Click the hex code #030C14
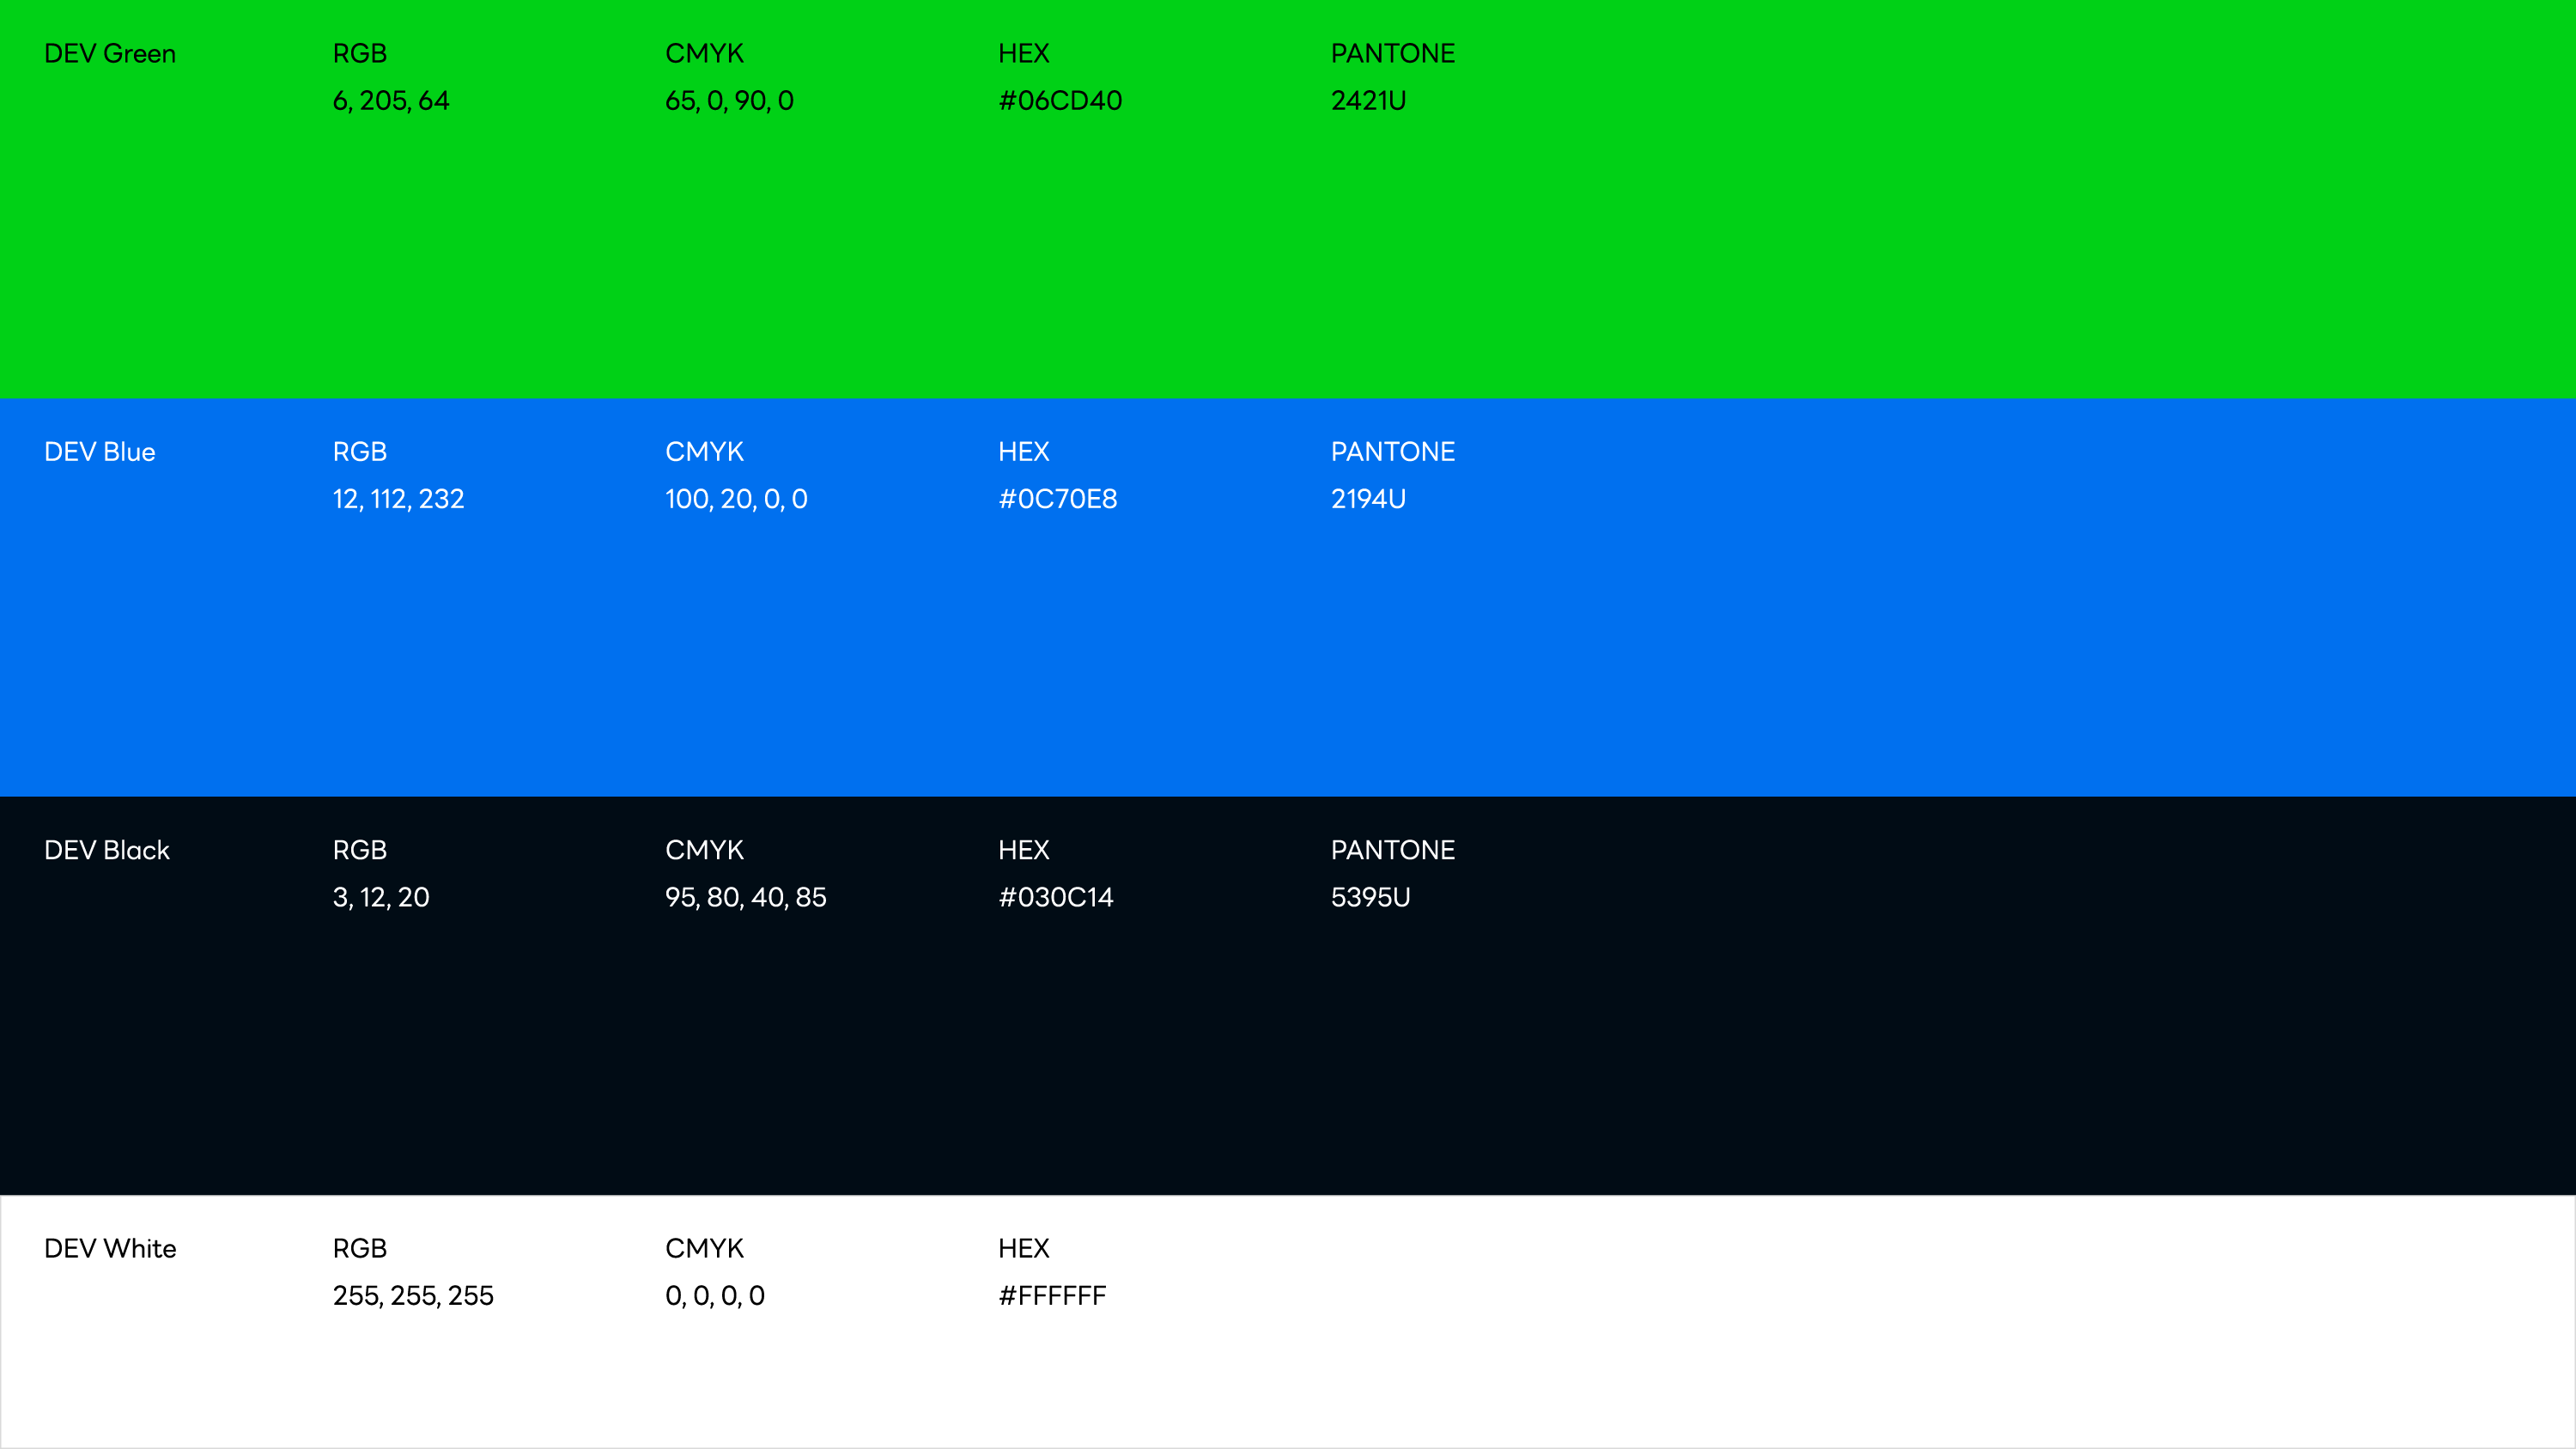 click(1056, 897)
